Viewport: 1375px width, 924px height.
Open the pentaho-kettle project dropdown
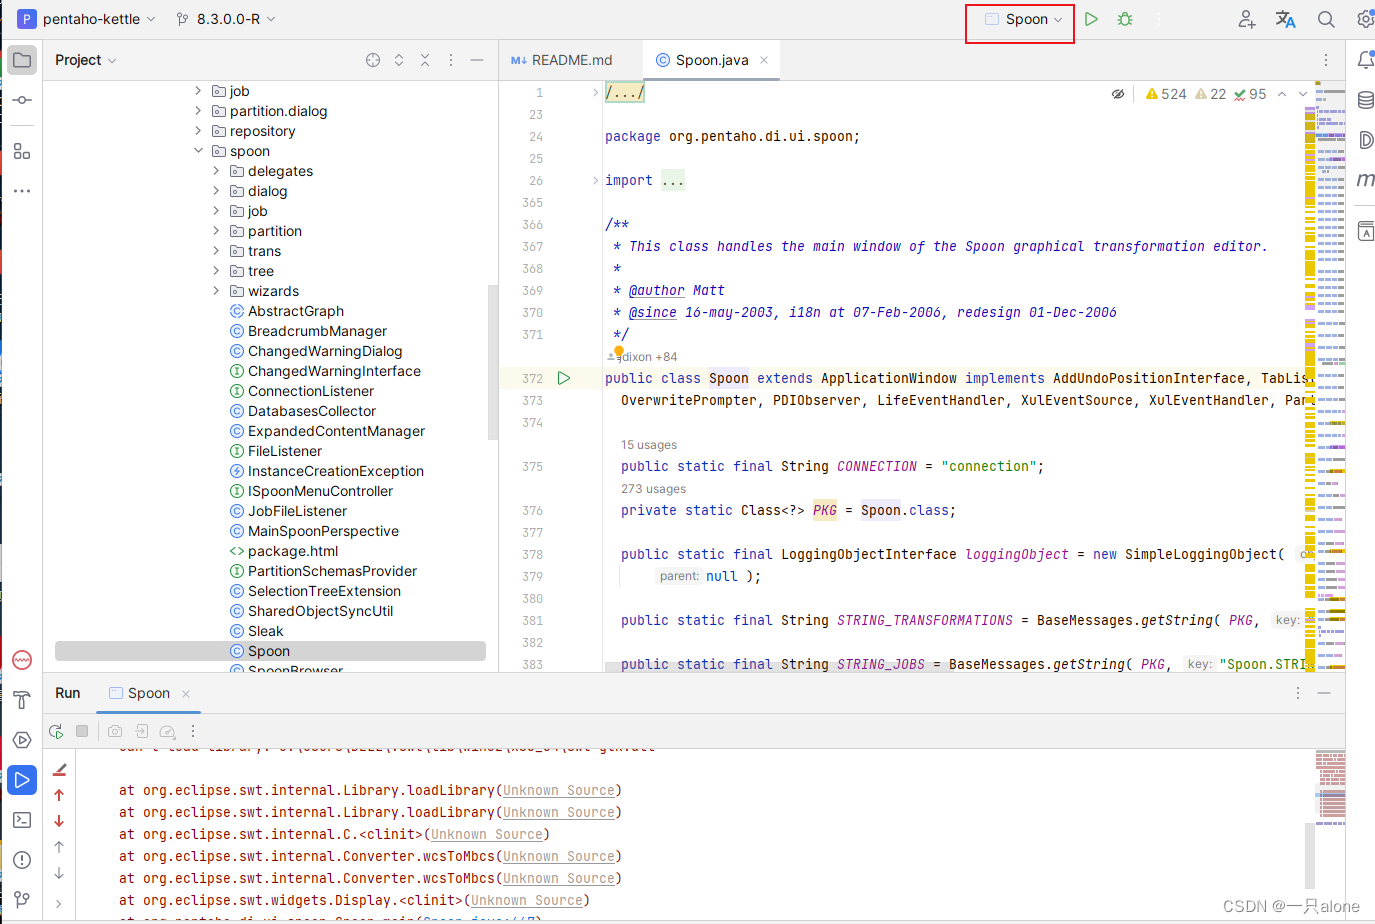pyautogui.click(x=87, y=19)
